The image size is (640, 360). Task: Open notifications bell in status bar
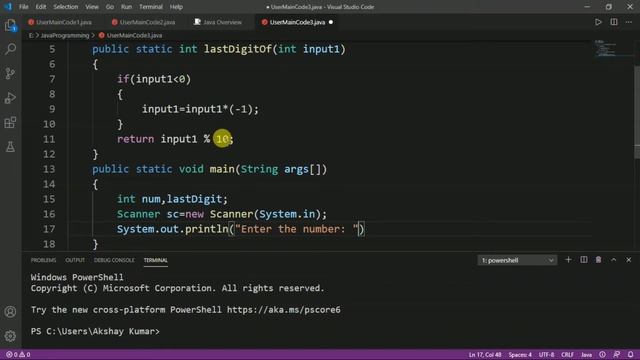[631, 355]
